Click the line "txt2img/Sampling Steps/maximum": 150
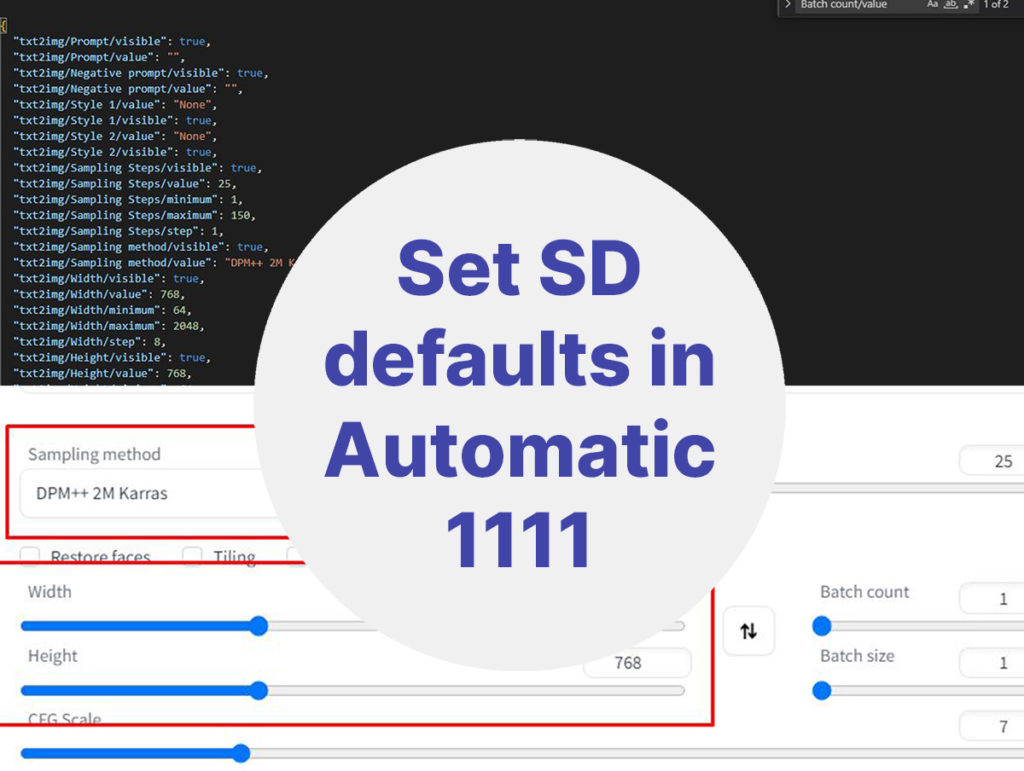 pos(134,215)
